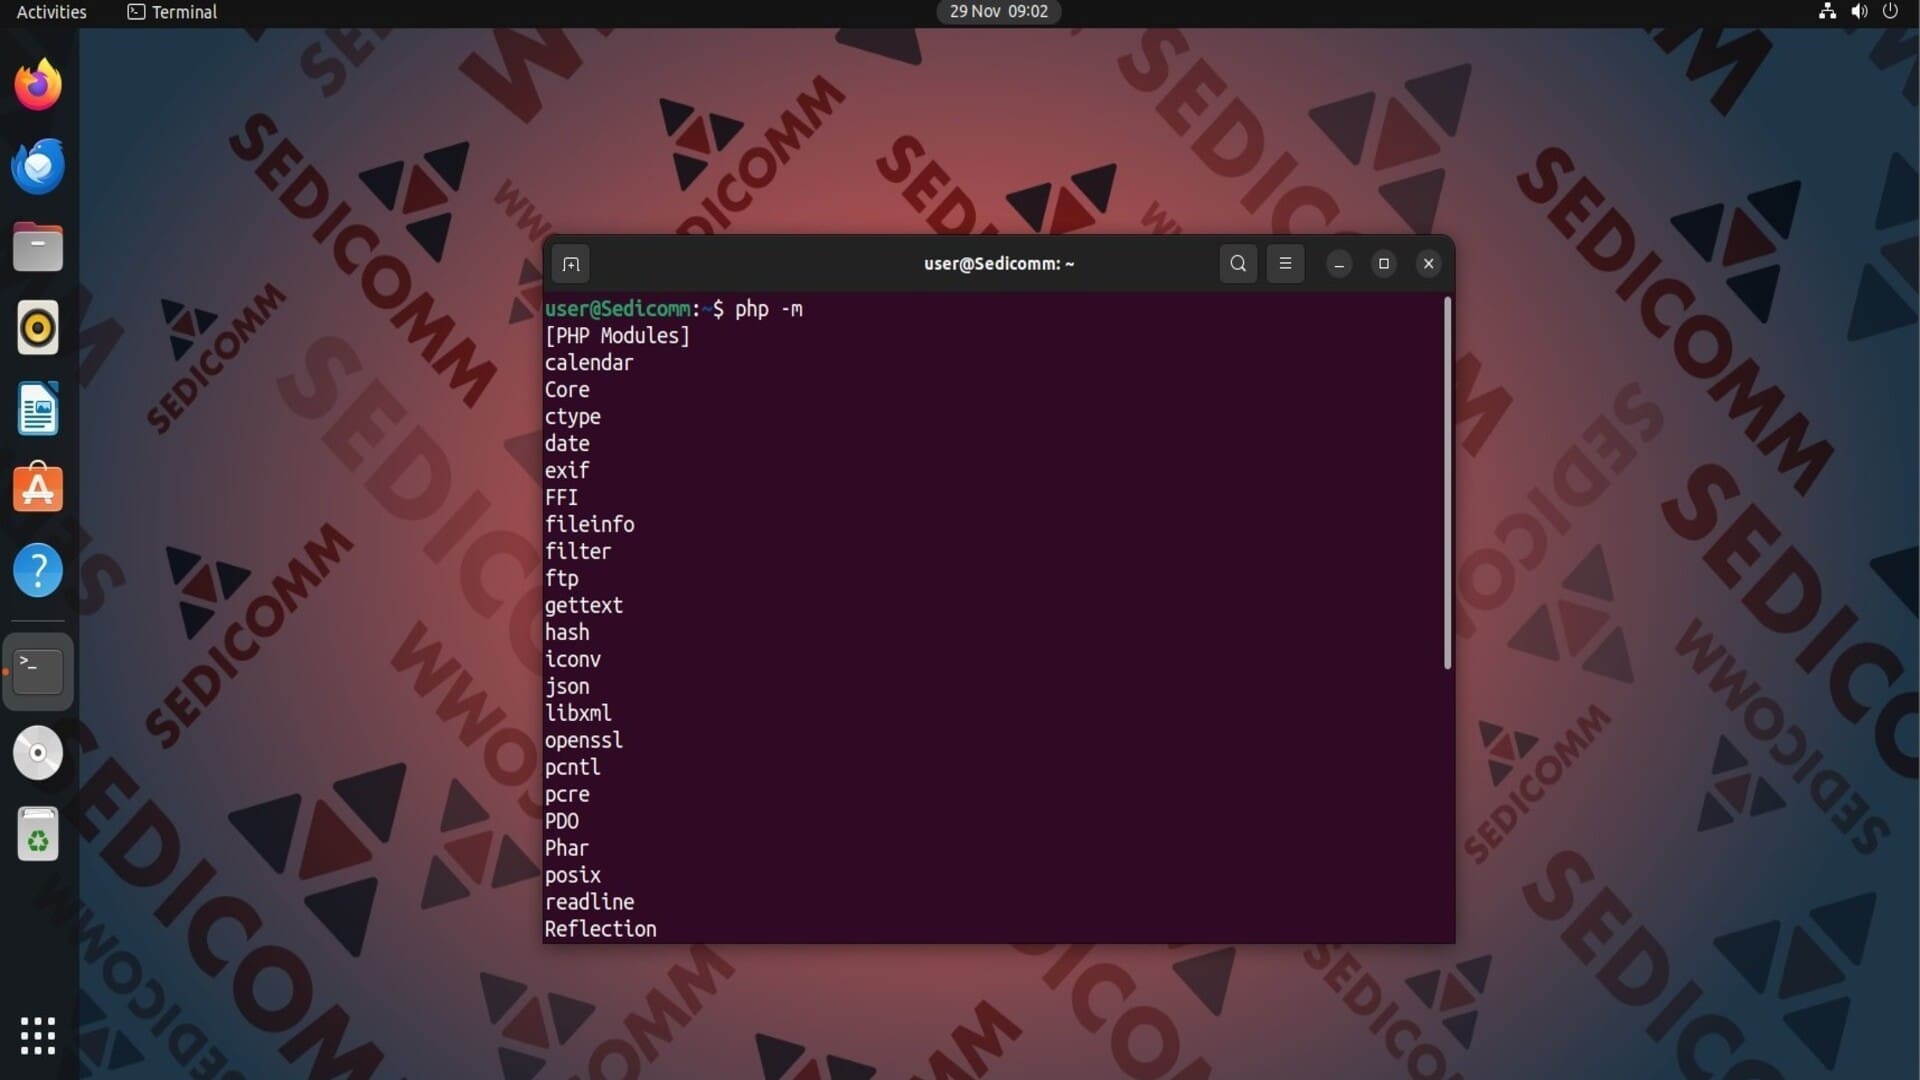The width and height of the screenshot is (1920, 1080).
Task: Click the terminal vertical scrollbar
Action: tap(1447, 483)
